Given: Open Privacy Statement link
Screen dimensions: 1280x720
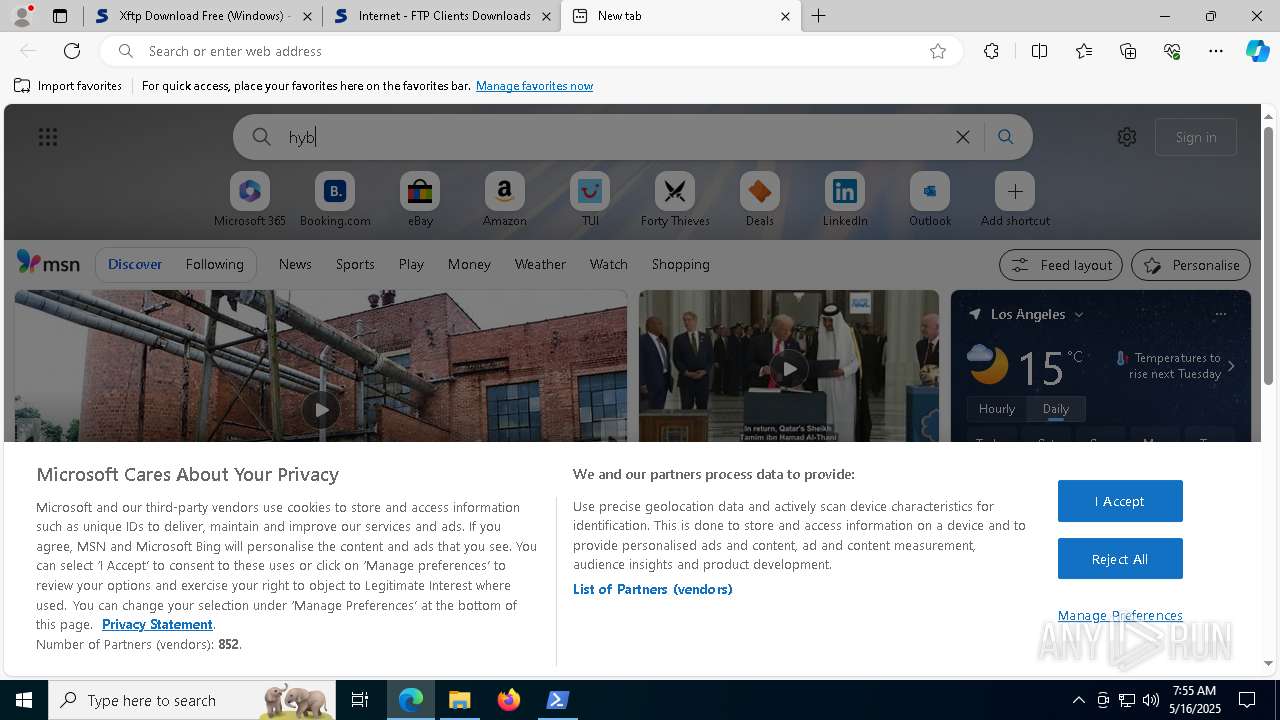Looking at the screenshot, I should coord(157,624).
